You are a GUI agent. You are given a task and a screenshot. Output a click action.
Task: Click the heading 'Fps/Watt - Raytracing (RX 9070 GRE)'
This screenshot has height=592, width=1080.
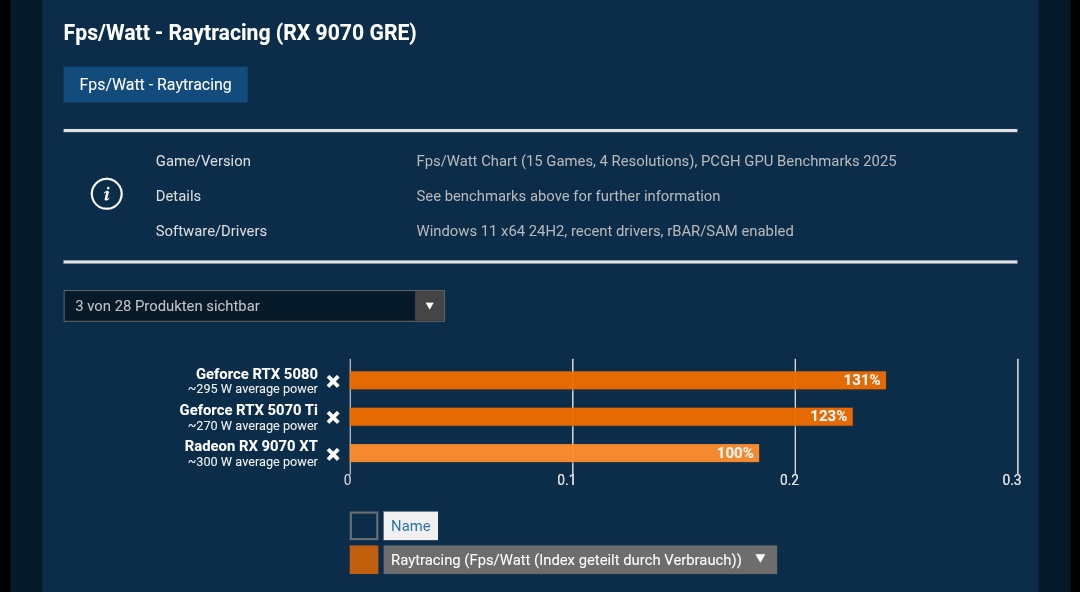[x=240, y=33]
